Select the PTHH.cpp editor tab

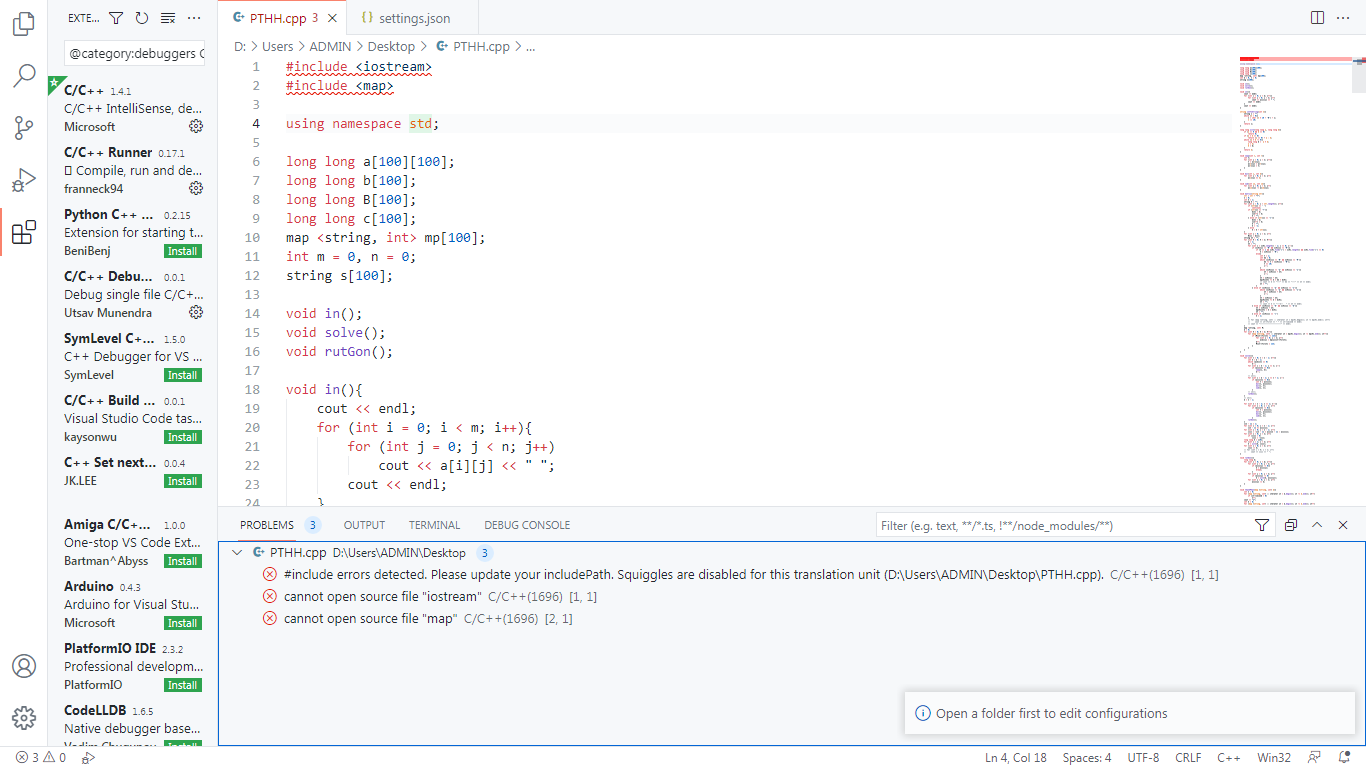pyautogui.click(x=284, y=18)
